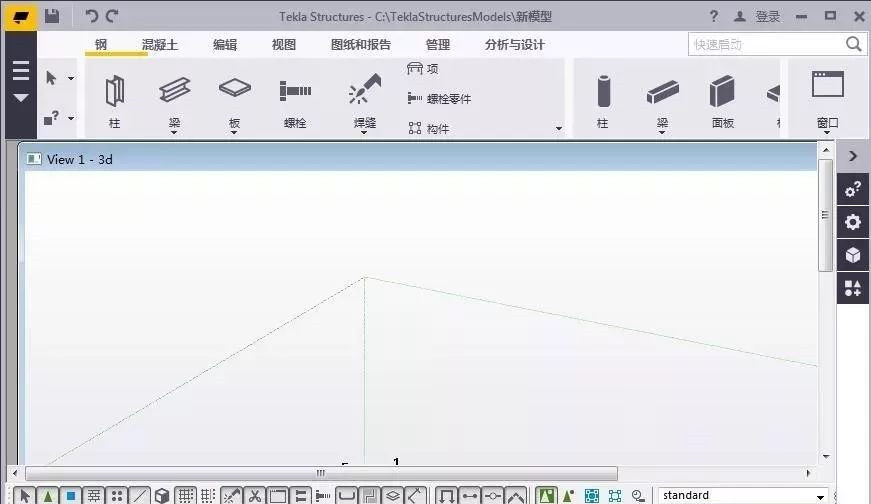871x504 pixels.
Task: Toggle the select-all arrow switch in bottom toolbar
Action: click(x=26, y=496)
